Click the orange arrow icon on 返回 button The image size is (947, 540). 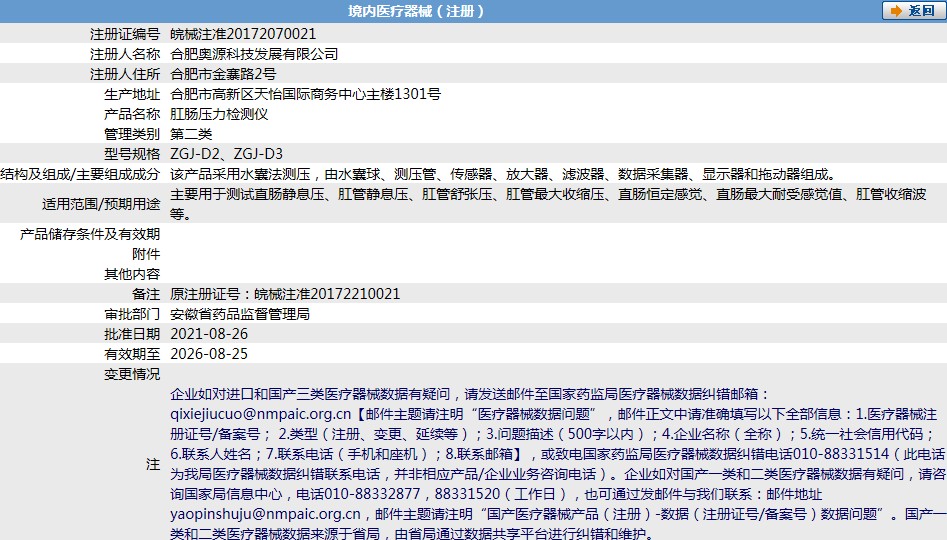tap(896, 11)
